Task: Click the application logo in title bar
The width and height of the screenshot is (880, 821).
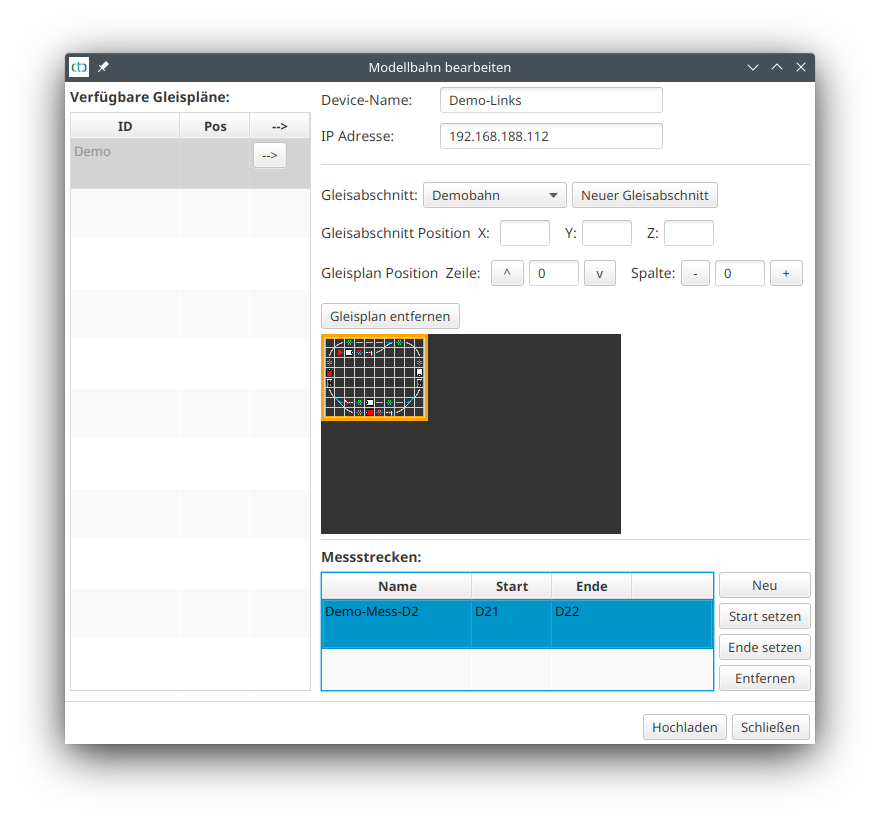Action: [x=79, y=67]
